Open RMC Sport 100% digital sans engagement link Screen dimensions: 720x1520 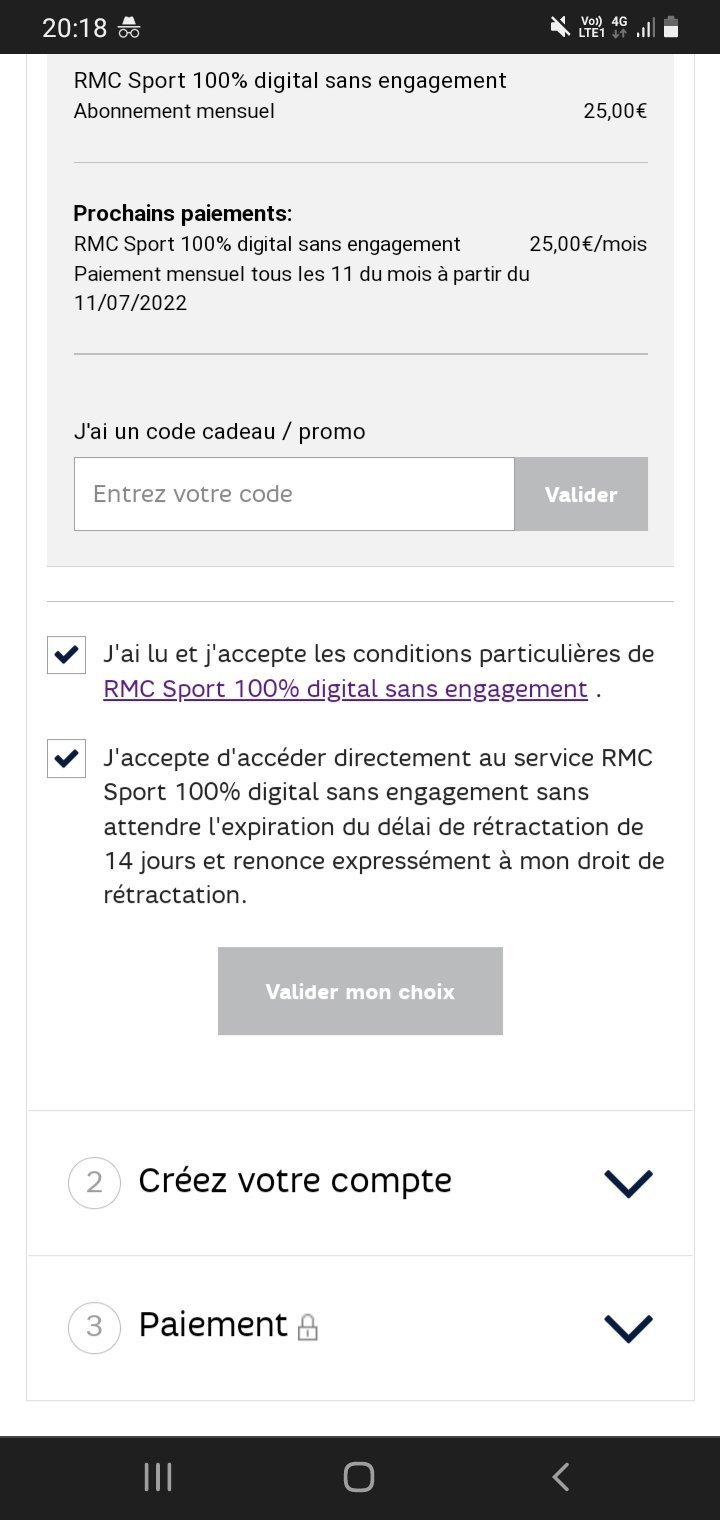click(345, 689)
